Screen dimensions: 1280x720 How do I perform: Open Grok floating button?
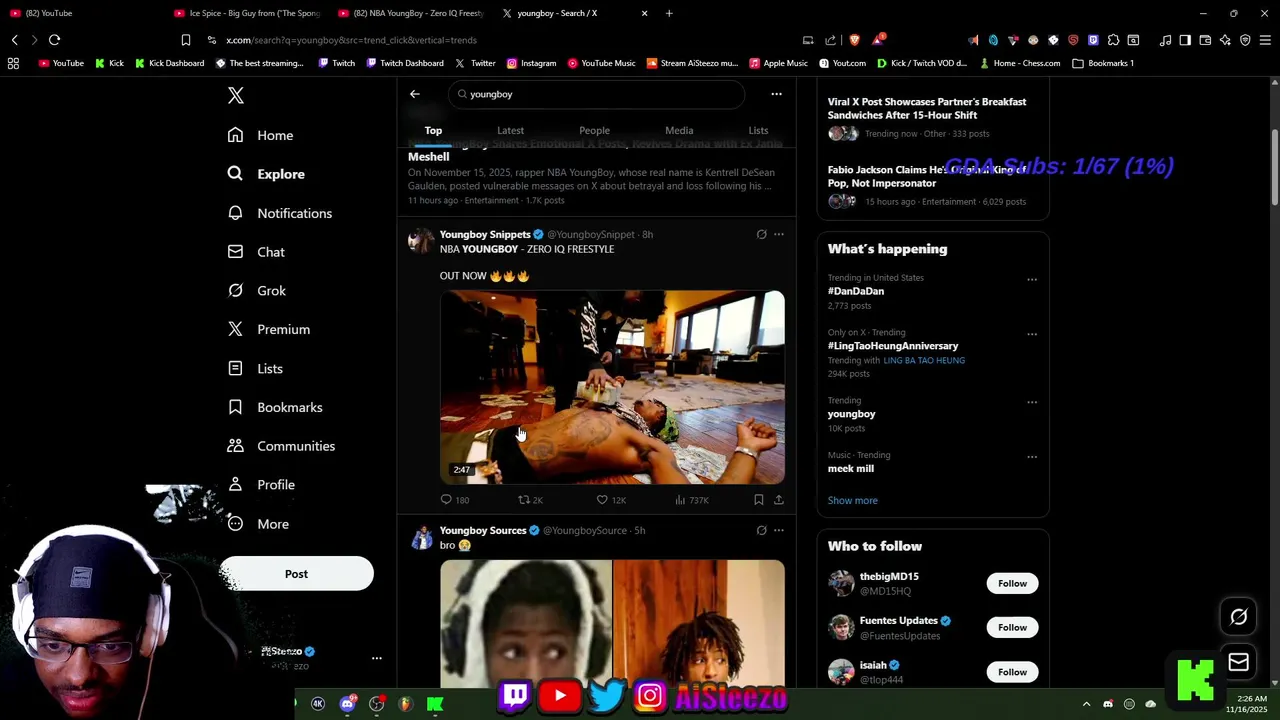point(1238,617)
